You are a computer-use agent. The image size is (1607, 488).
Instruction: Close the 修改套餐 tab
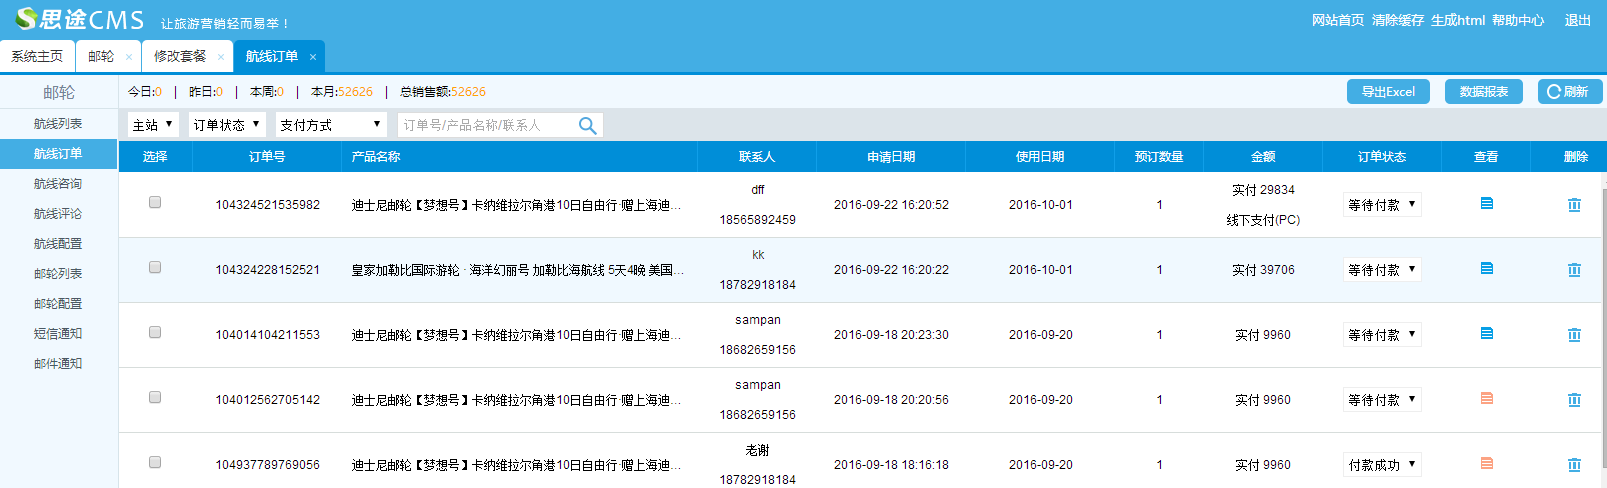coord(221,57)
